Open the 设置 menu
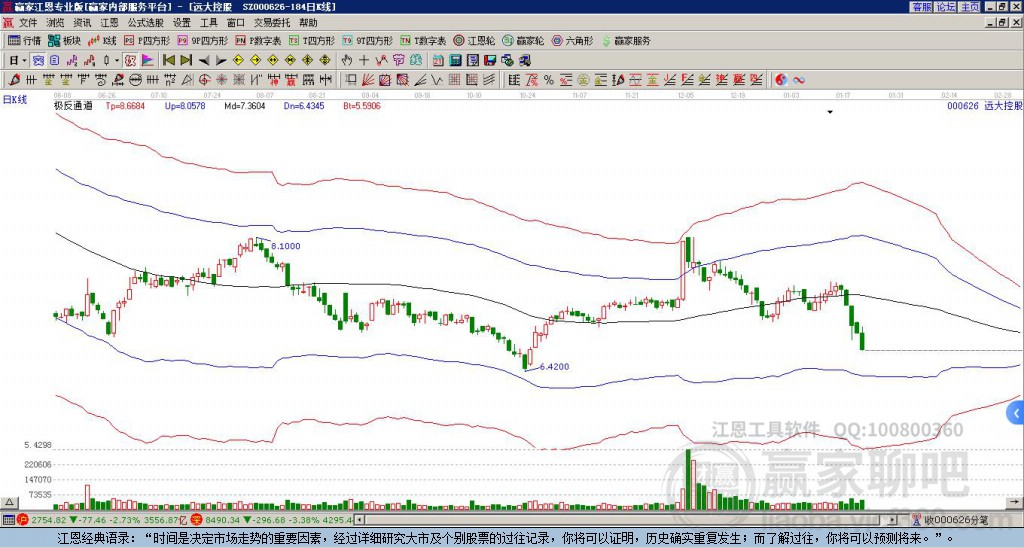This screenshot has height=548, width=1024. (182, 23)
